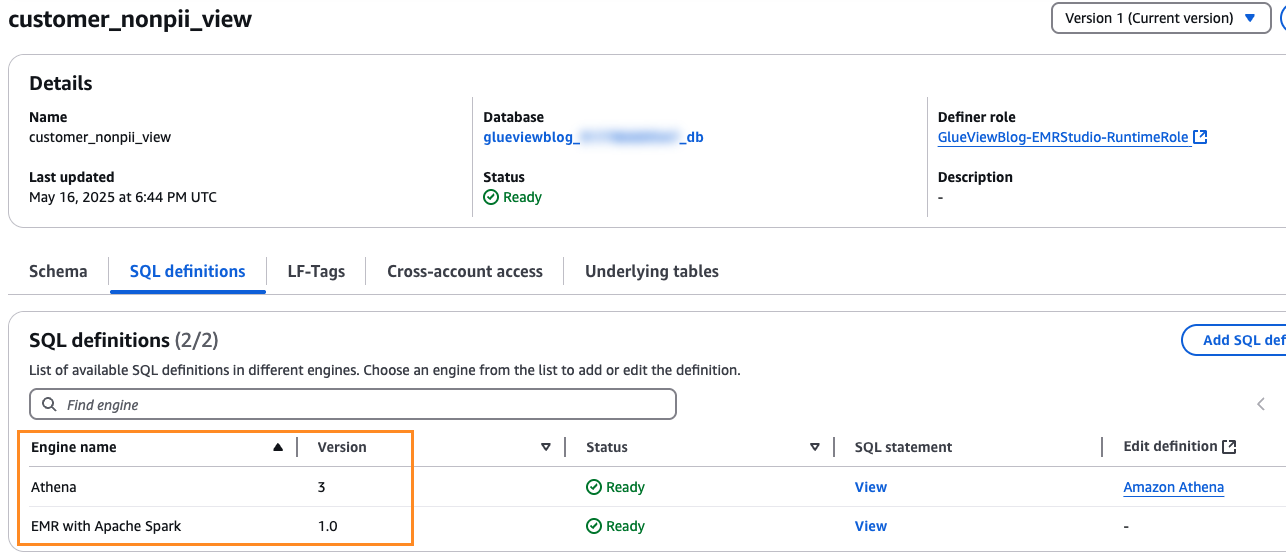The width and height of the screenshot is (1286, 557).
Task: Focus the Find engine search field
Action: tap(360, 405)
